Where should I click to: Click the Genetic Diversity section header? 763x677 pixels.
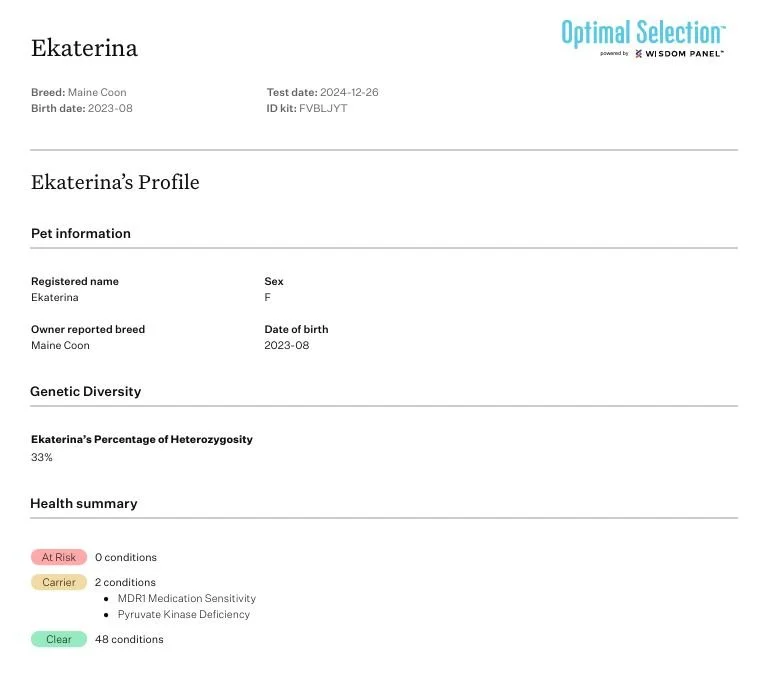tap(85, 391)
